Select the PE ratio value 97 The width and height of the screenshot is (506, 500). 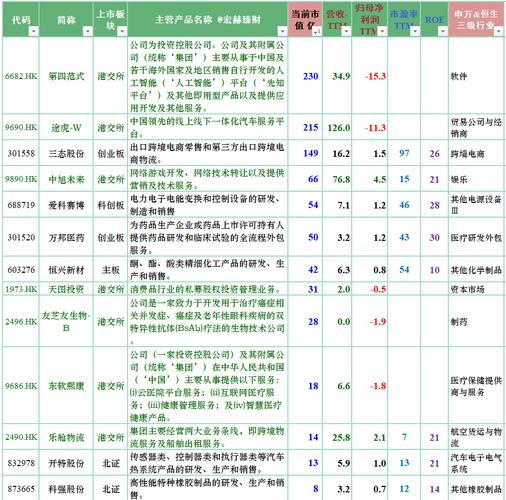404,153
